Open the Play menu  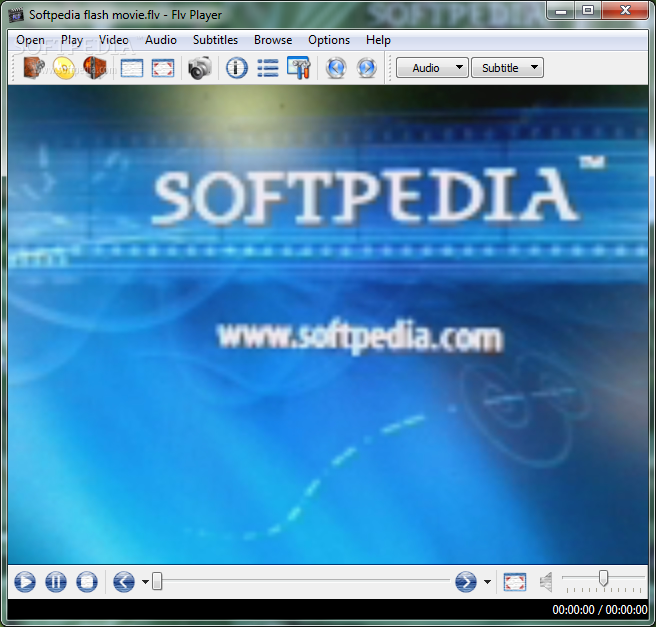click(72, 40)
